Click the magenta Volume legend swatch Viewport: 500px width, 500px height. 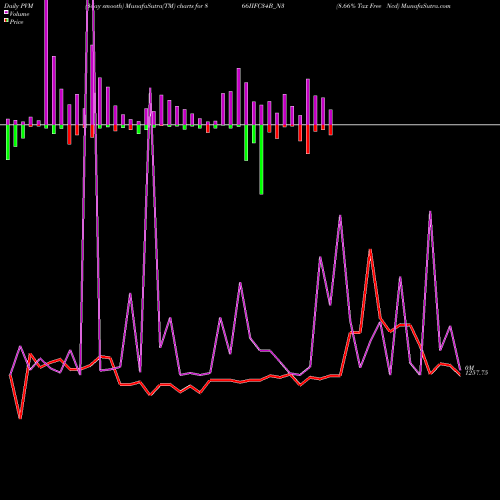(x=6, y=13)
